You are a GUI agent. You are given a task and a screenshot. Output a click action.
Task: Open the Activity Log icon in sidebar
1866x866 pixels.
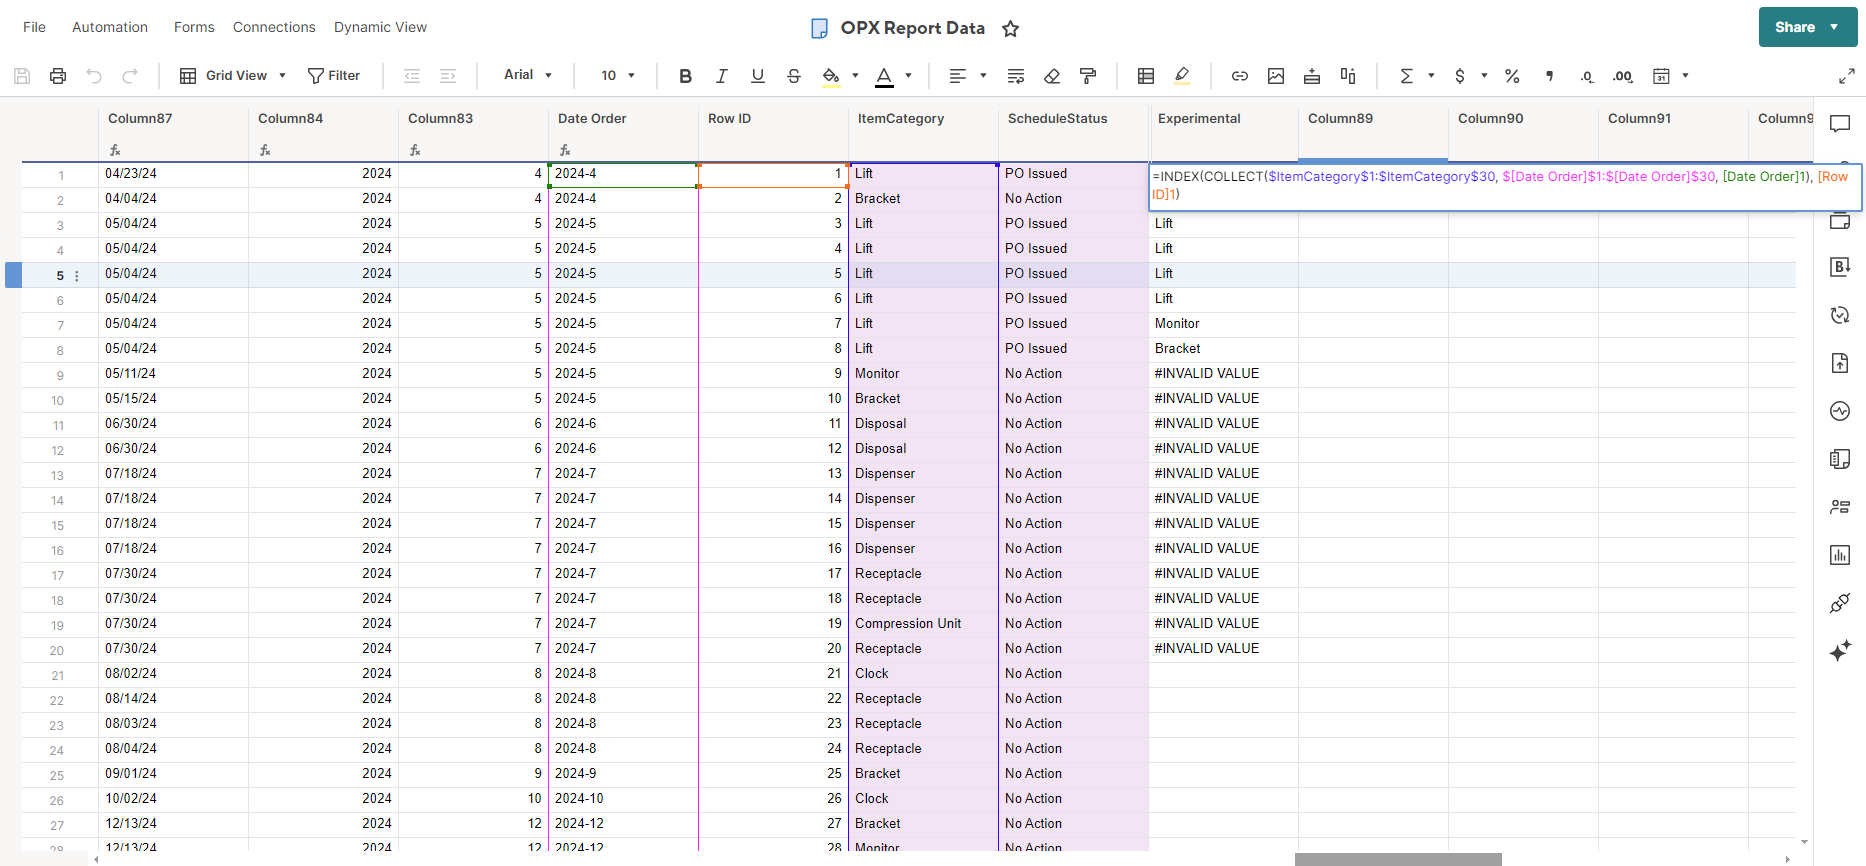point(1840,411)
